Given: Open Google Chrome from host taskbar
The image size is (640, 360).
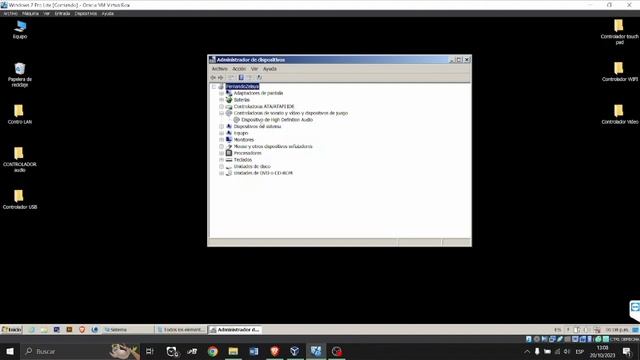Looking at the screenshot, I should coord(213,351).
